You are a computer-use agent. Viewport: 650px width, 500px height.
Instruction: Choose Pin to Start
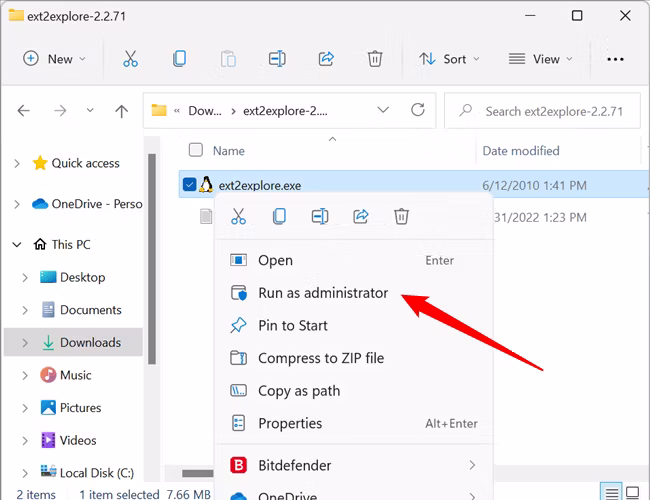point(354,325)
